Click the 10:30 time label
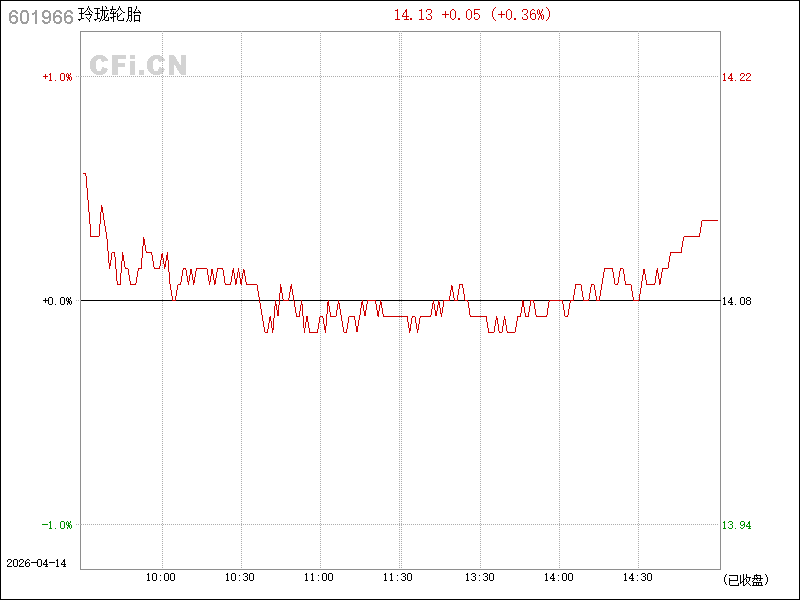The width and height of the screenshot is (800, 600). (240, 578)
